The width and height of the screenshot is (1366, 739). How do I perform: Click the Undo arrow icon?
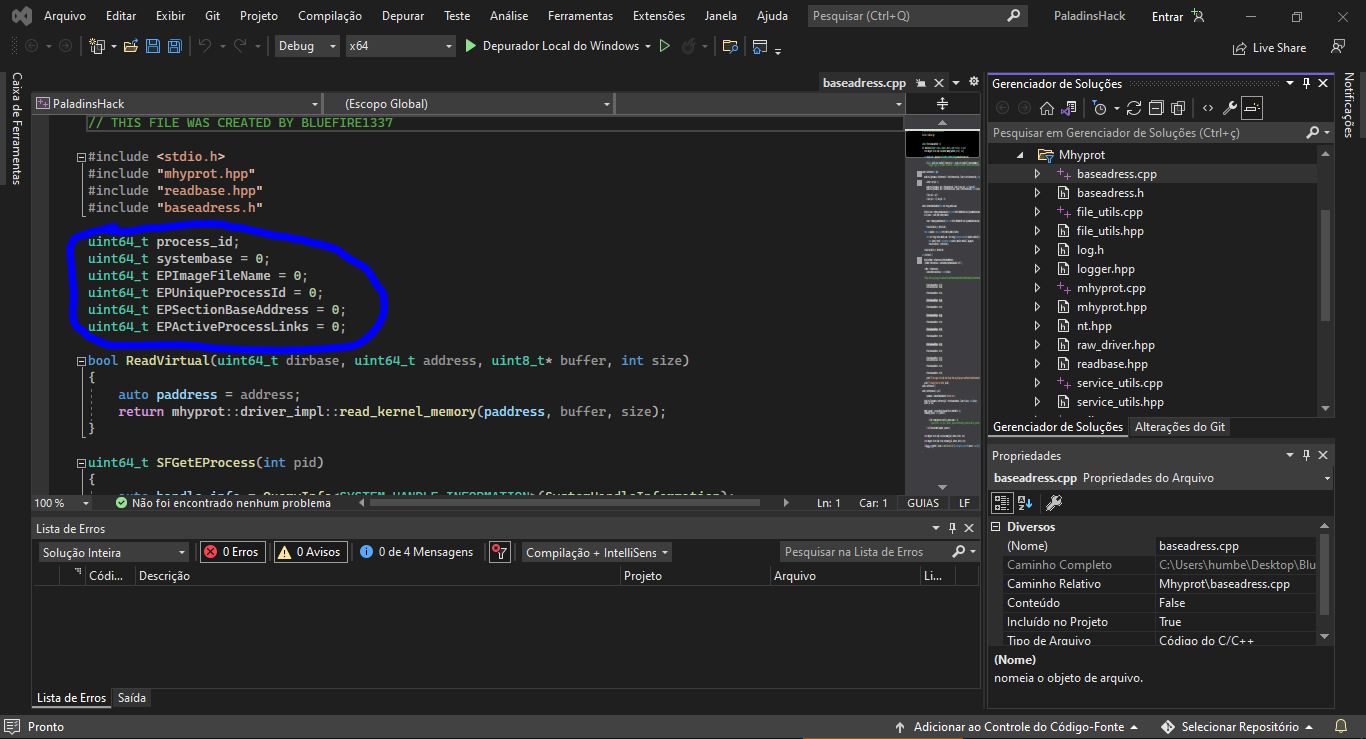tap(205, 46)
